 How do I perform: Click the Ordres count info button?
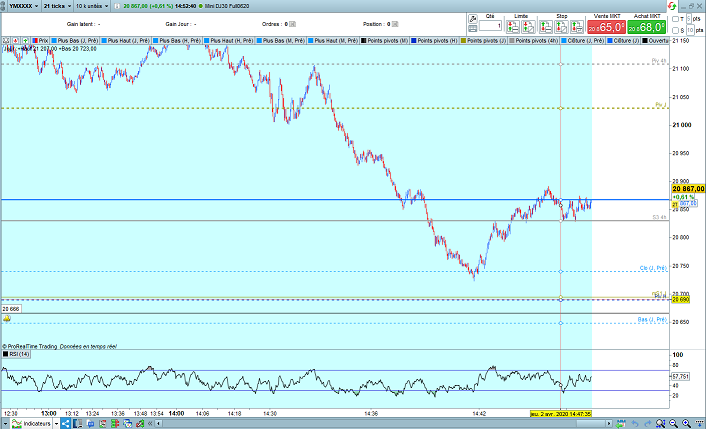(293, 24)
